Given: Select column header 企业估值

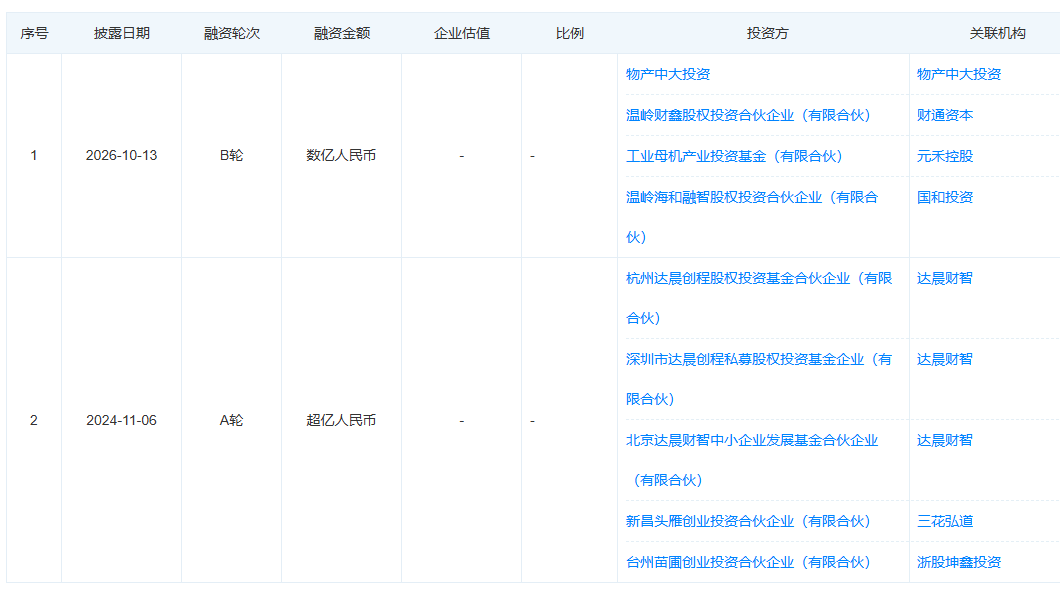Looking at the screenshot, I should point(462,33).
